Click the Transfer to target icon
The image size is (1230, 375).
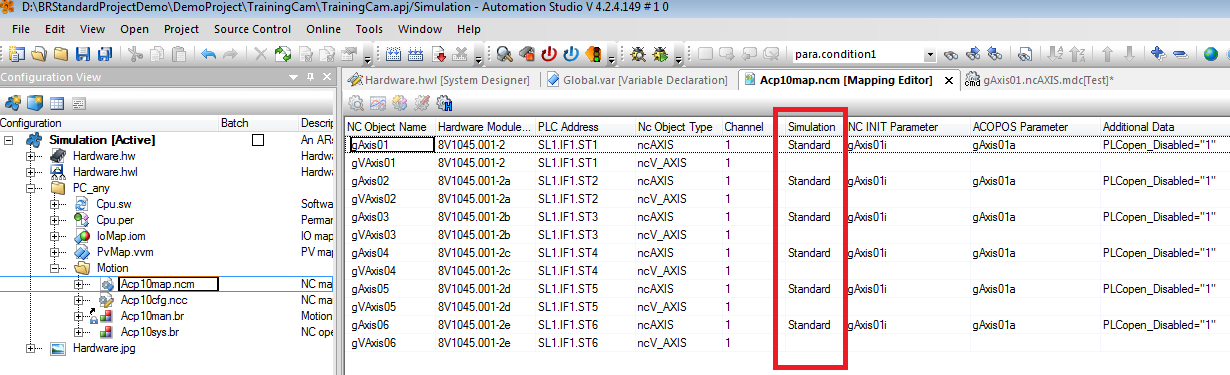coord(438,54)
